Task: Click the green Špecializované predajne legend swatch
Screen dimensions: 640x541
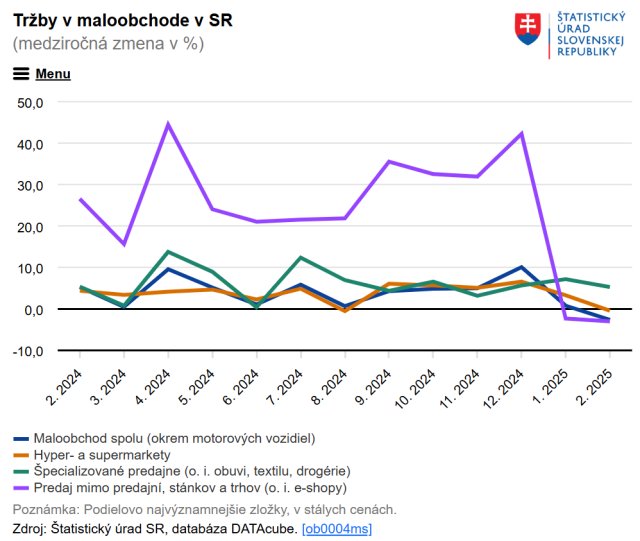Action: click(x=21, y=471)
